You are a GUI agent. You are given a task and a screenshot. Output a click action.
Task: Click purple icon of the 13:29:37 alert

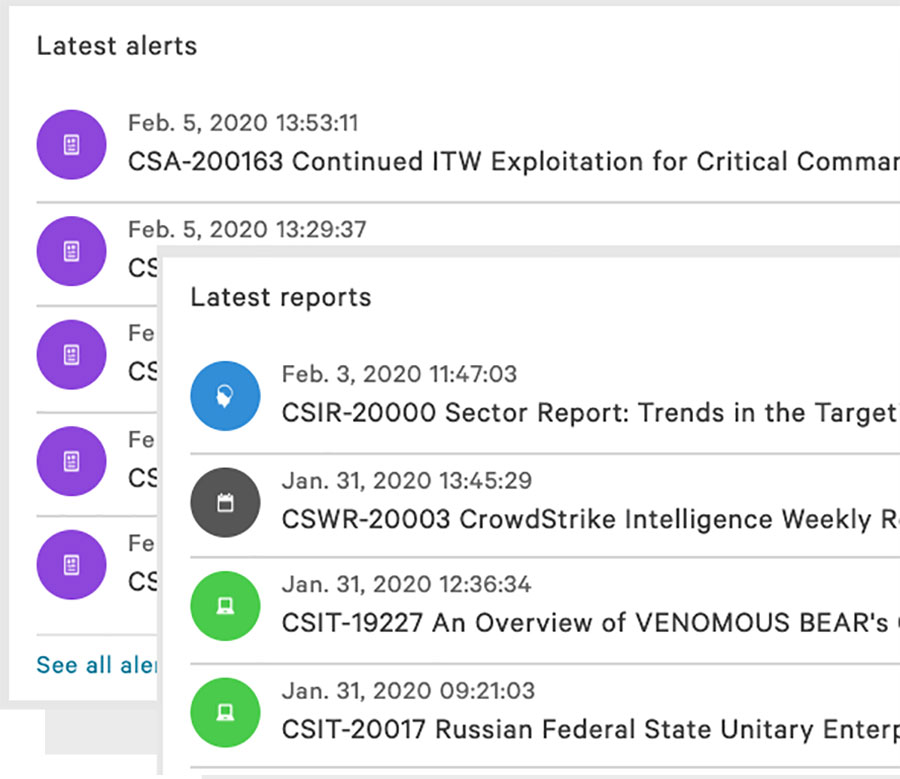(x=71, y=251)
